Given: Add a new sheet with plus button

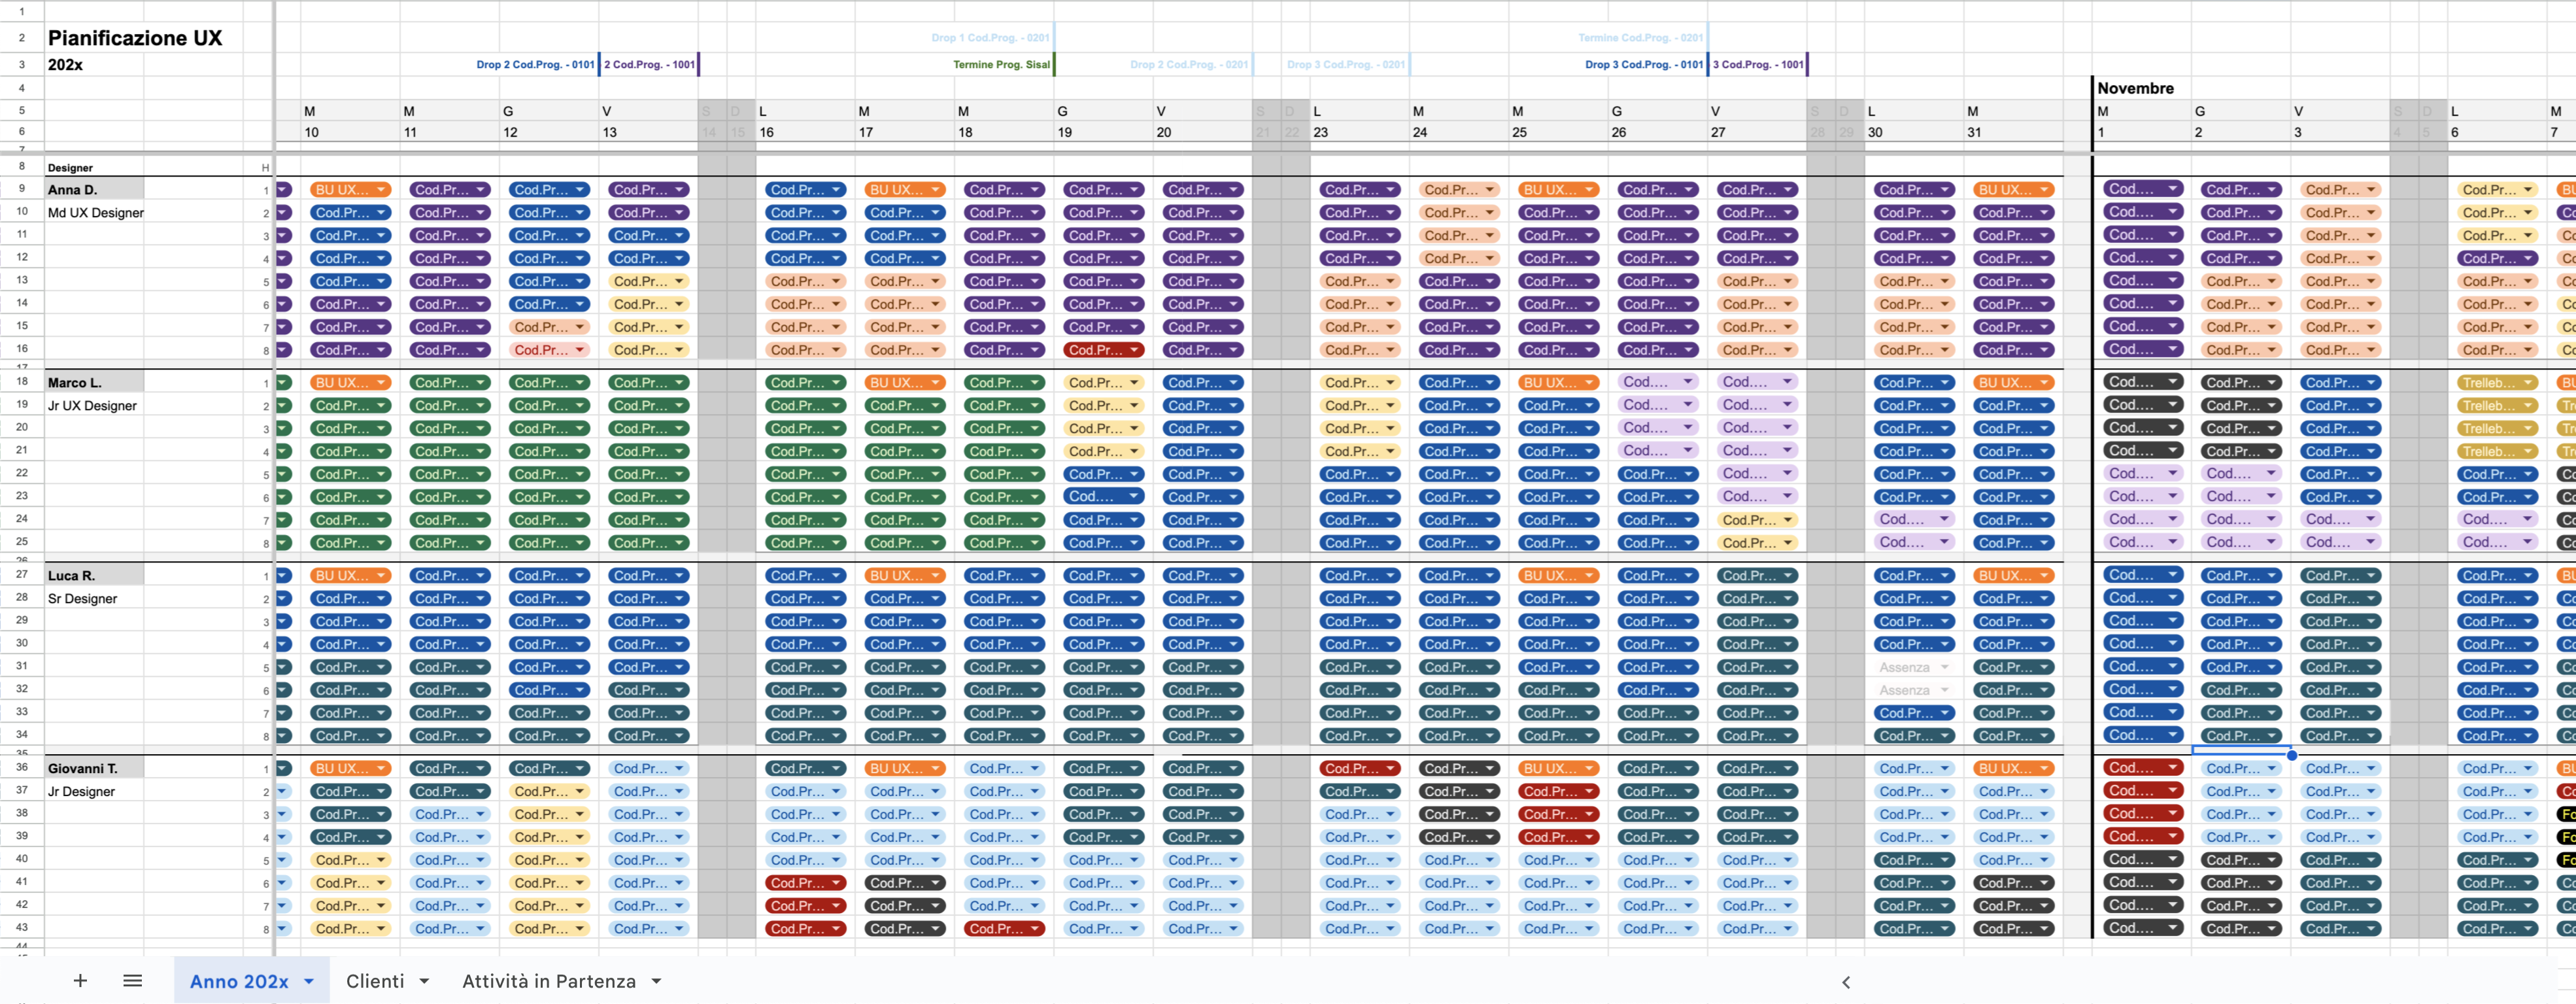Looking at the screenshot, I should (x=80, y=981).
